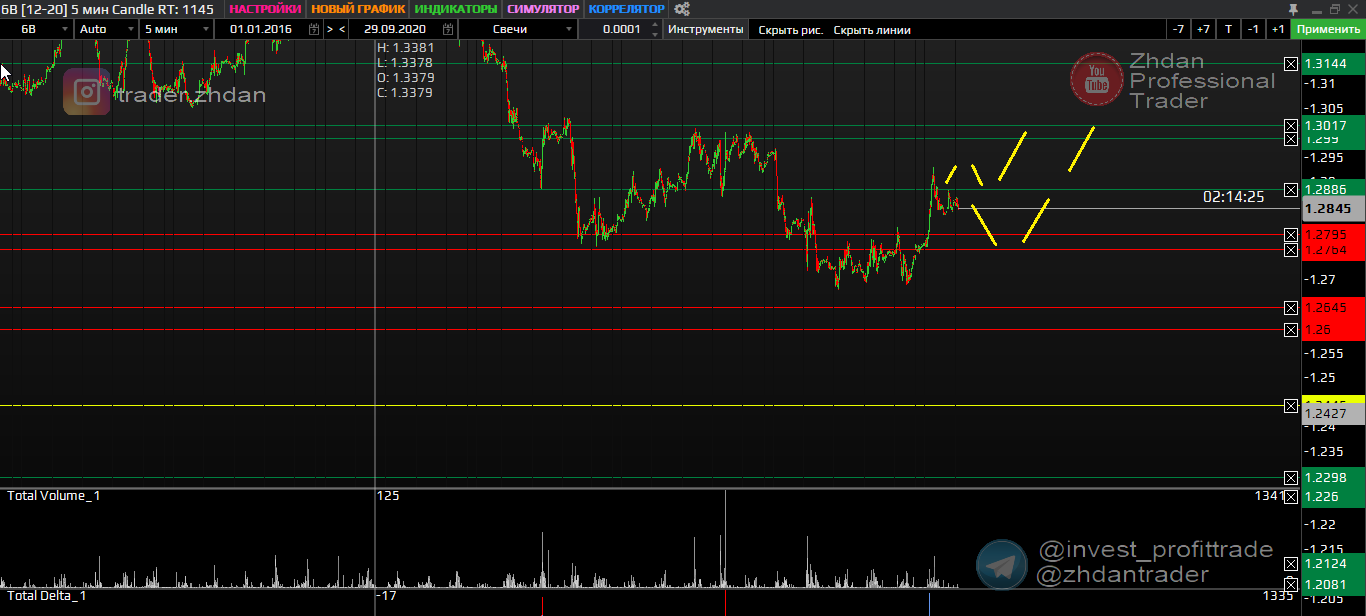
Task: Click the -1 day shift button
Action: click(x=1253, y=29)
